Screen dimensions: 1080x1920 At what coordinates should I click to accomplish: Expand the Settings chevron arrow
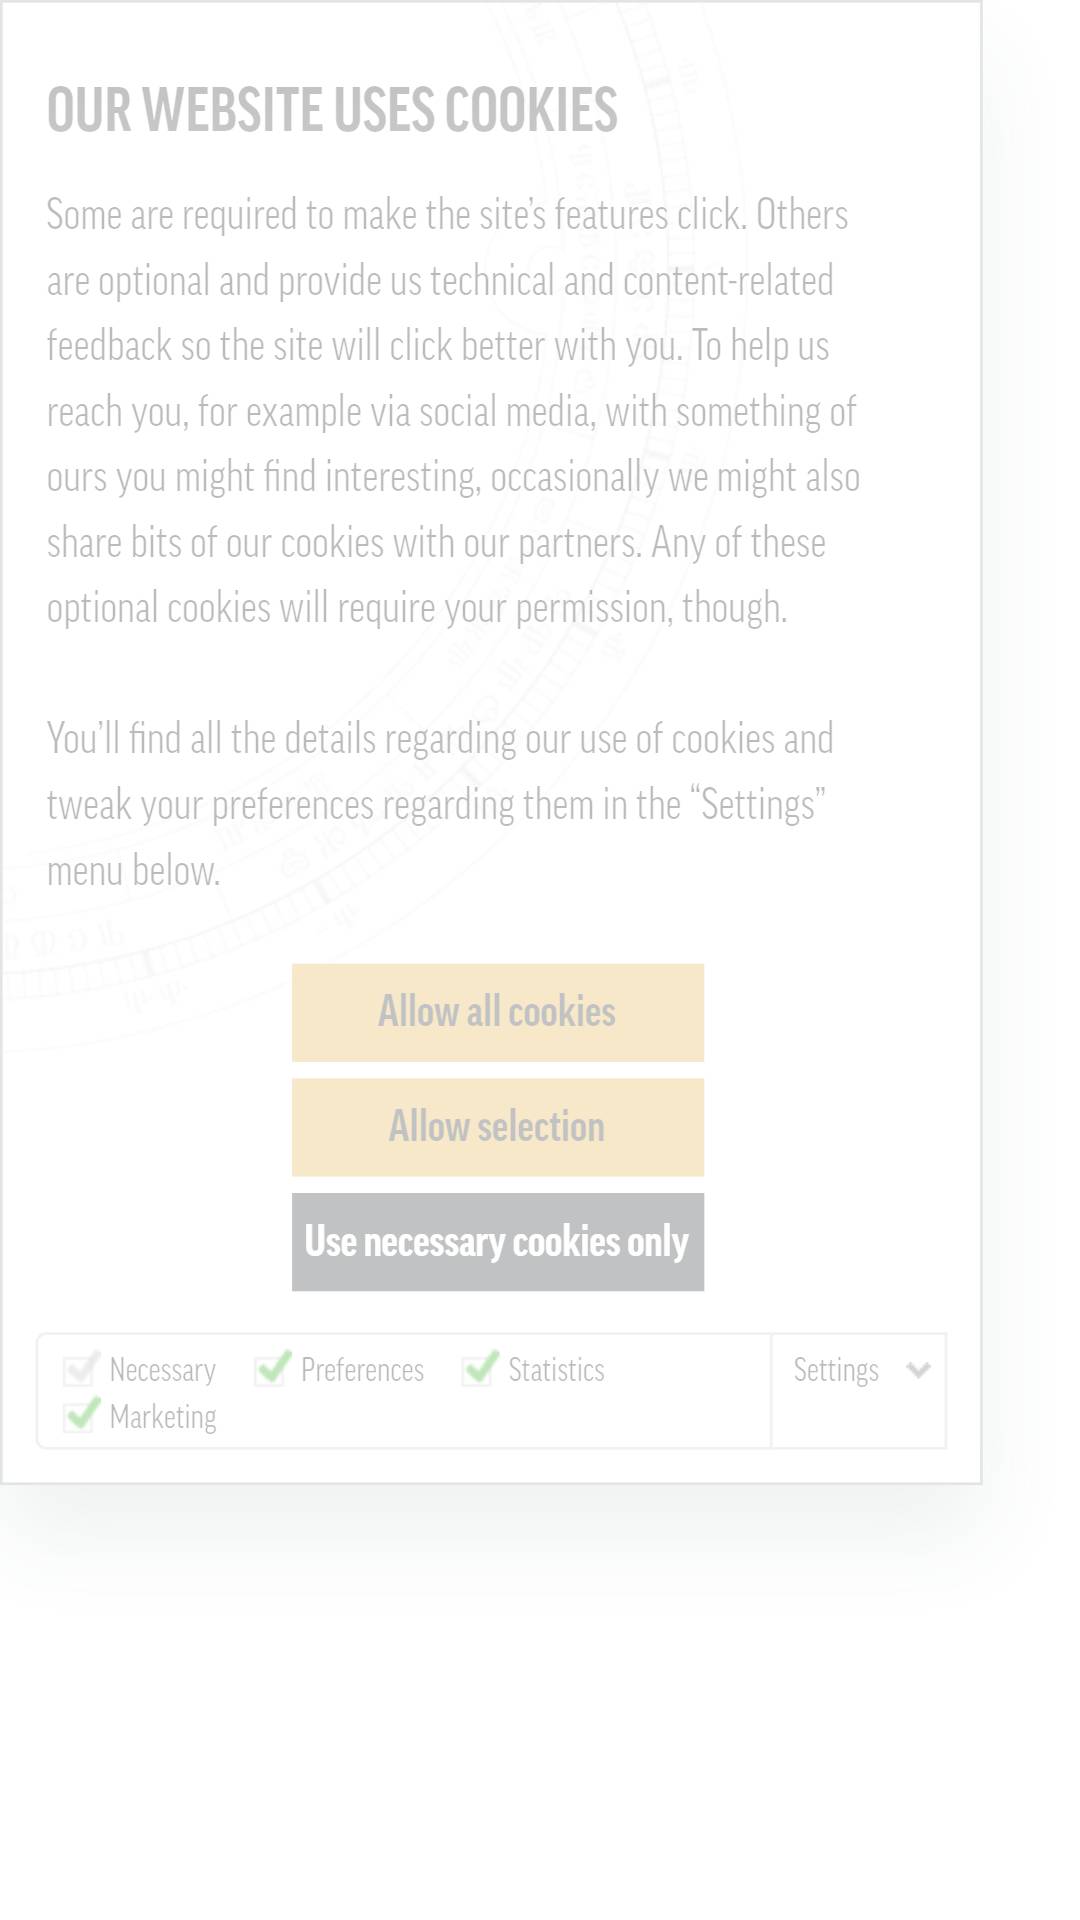point(918,1370)
